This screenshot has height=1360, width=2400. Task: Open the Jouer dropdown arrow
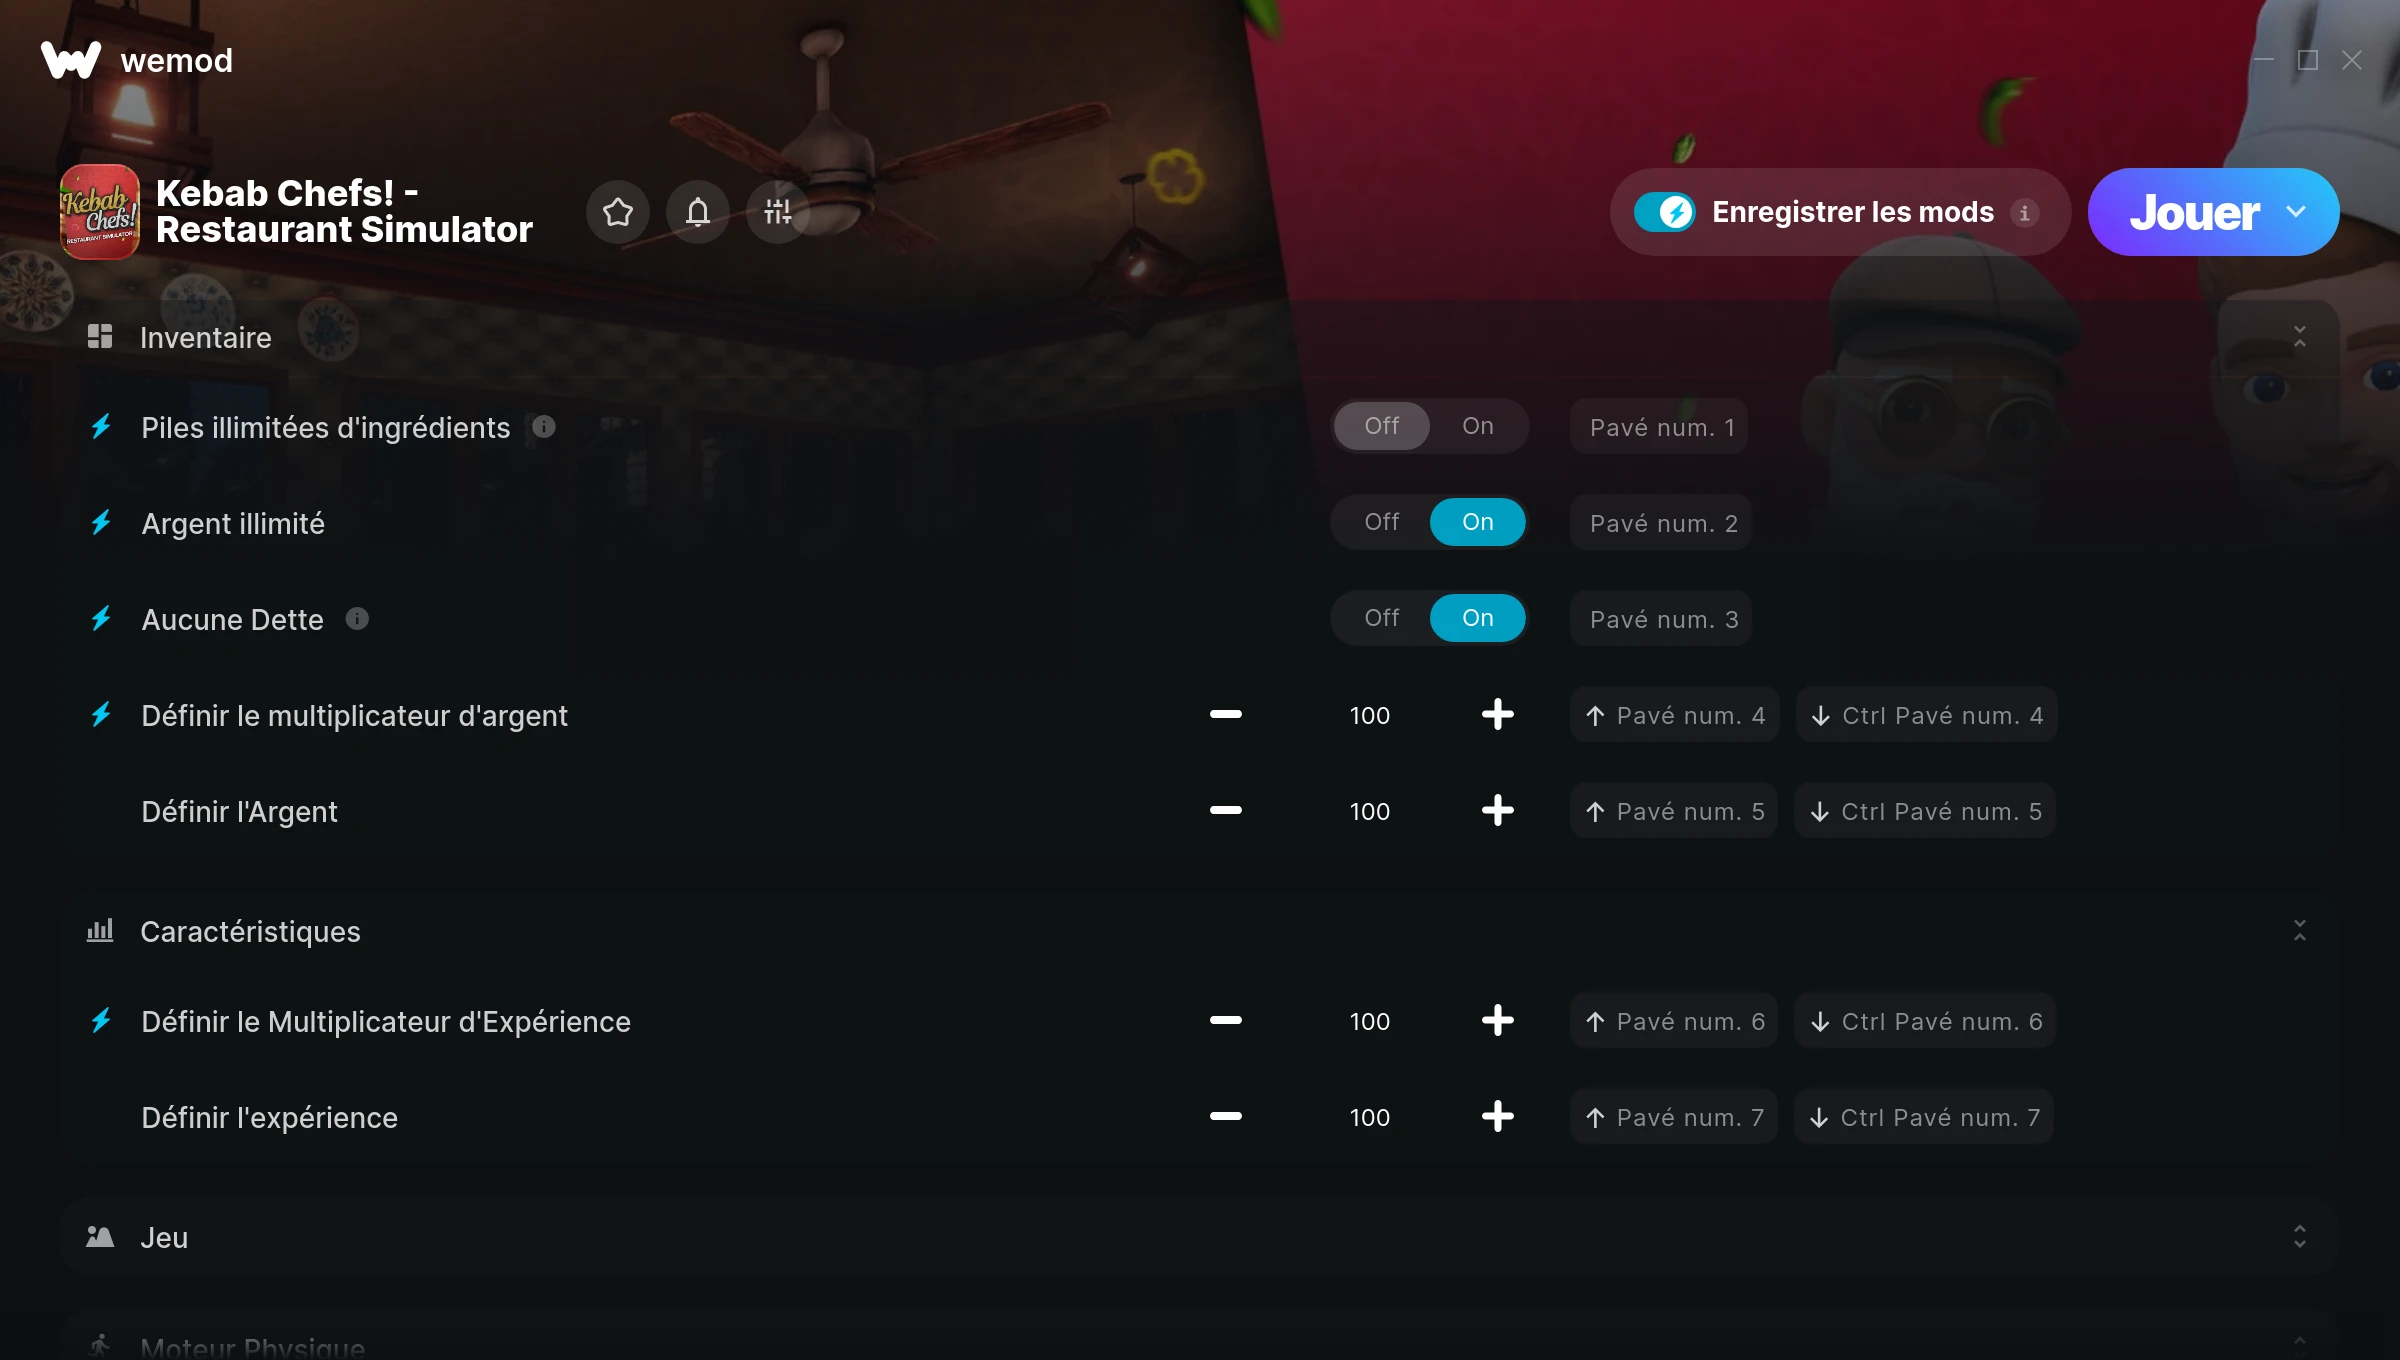2297,212
